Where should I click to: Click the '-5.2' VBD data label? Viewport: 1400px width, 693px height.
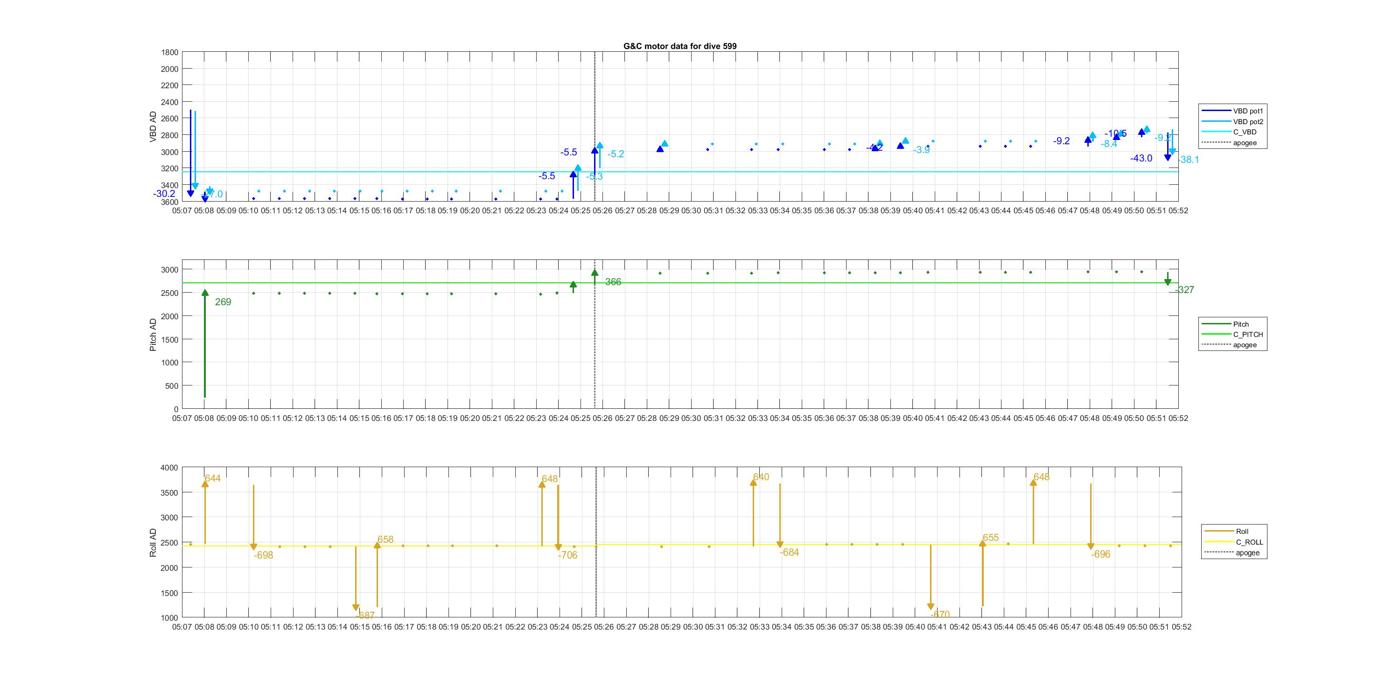[x=616, y=154]
